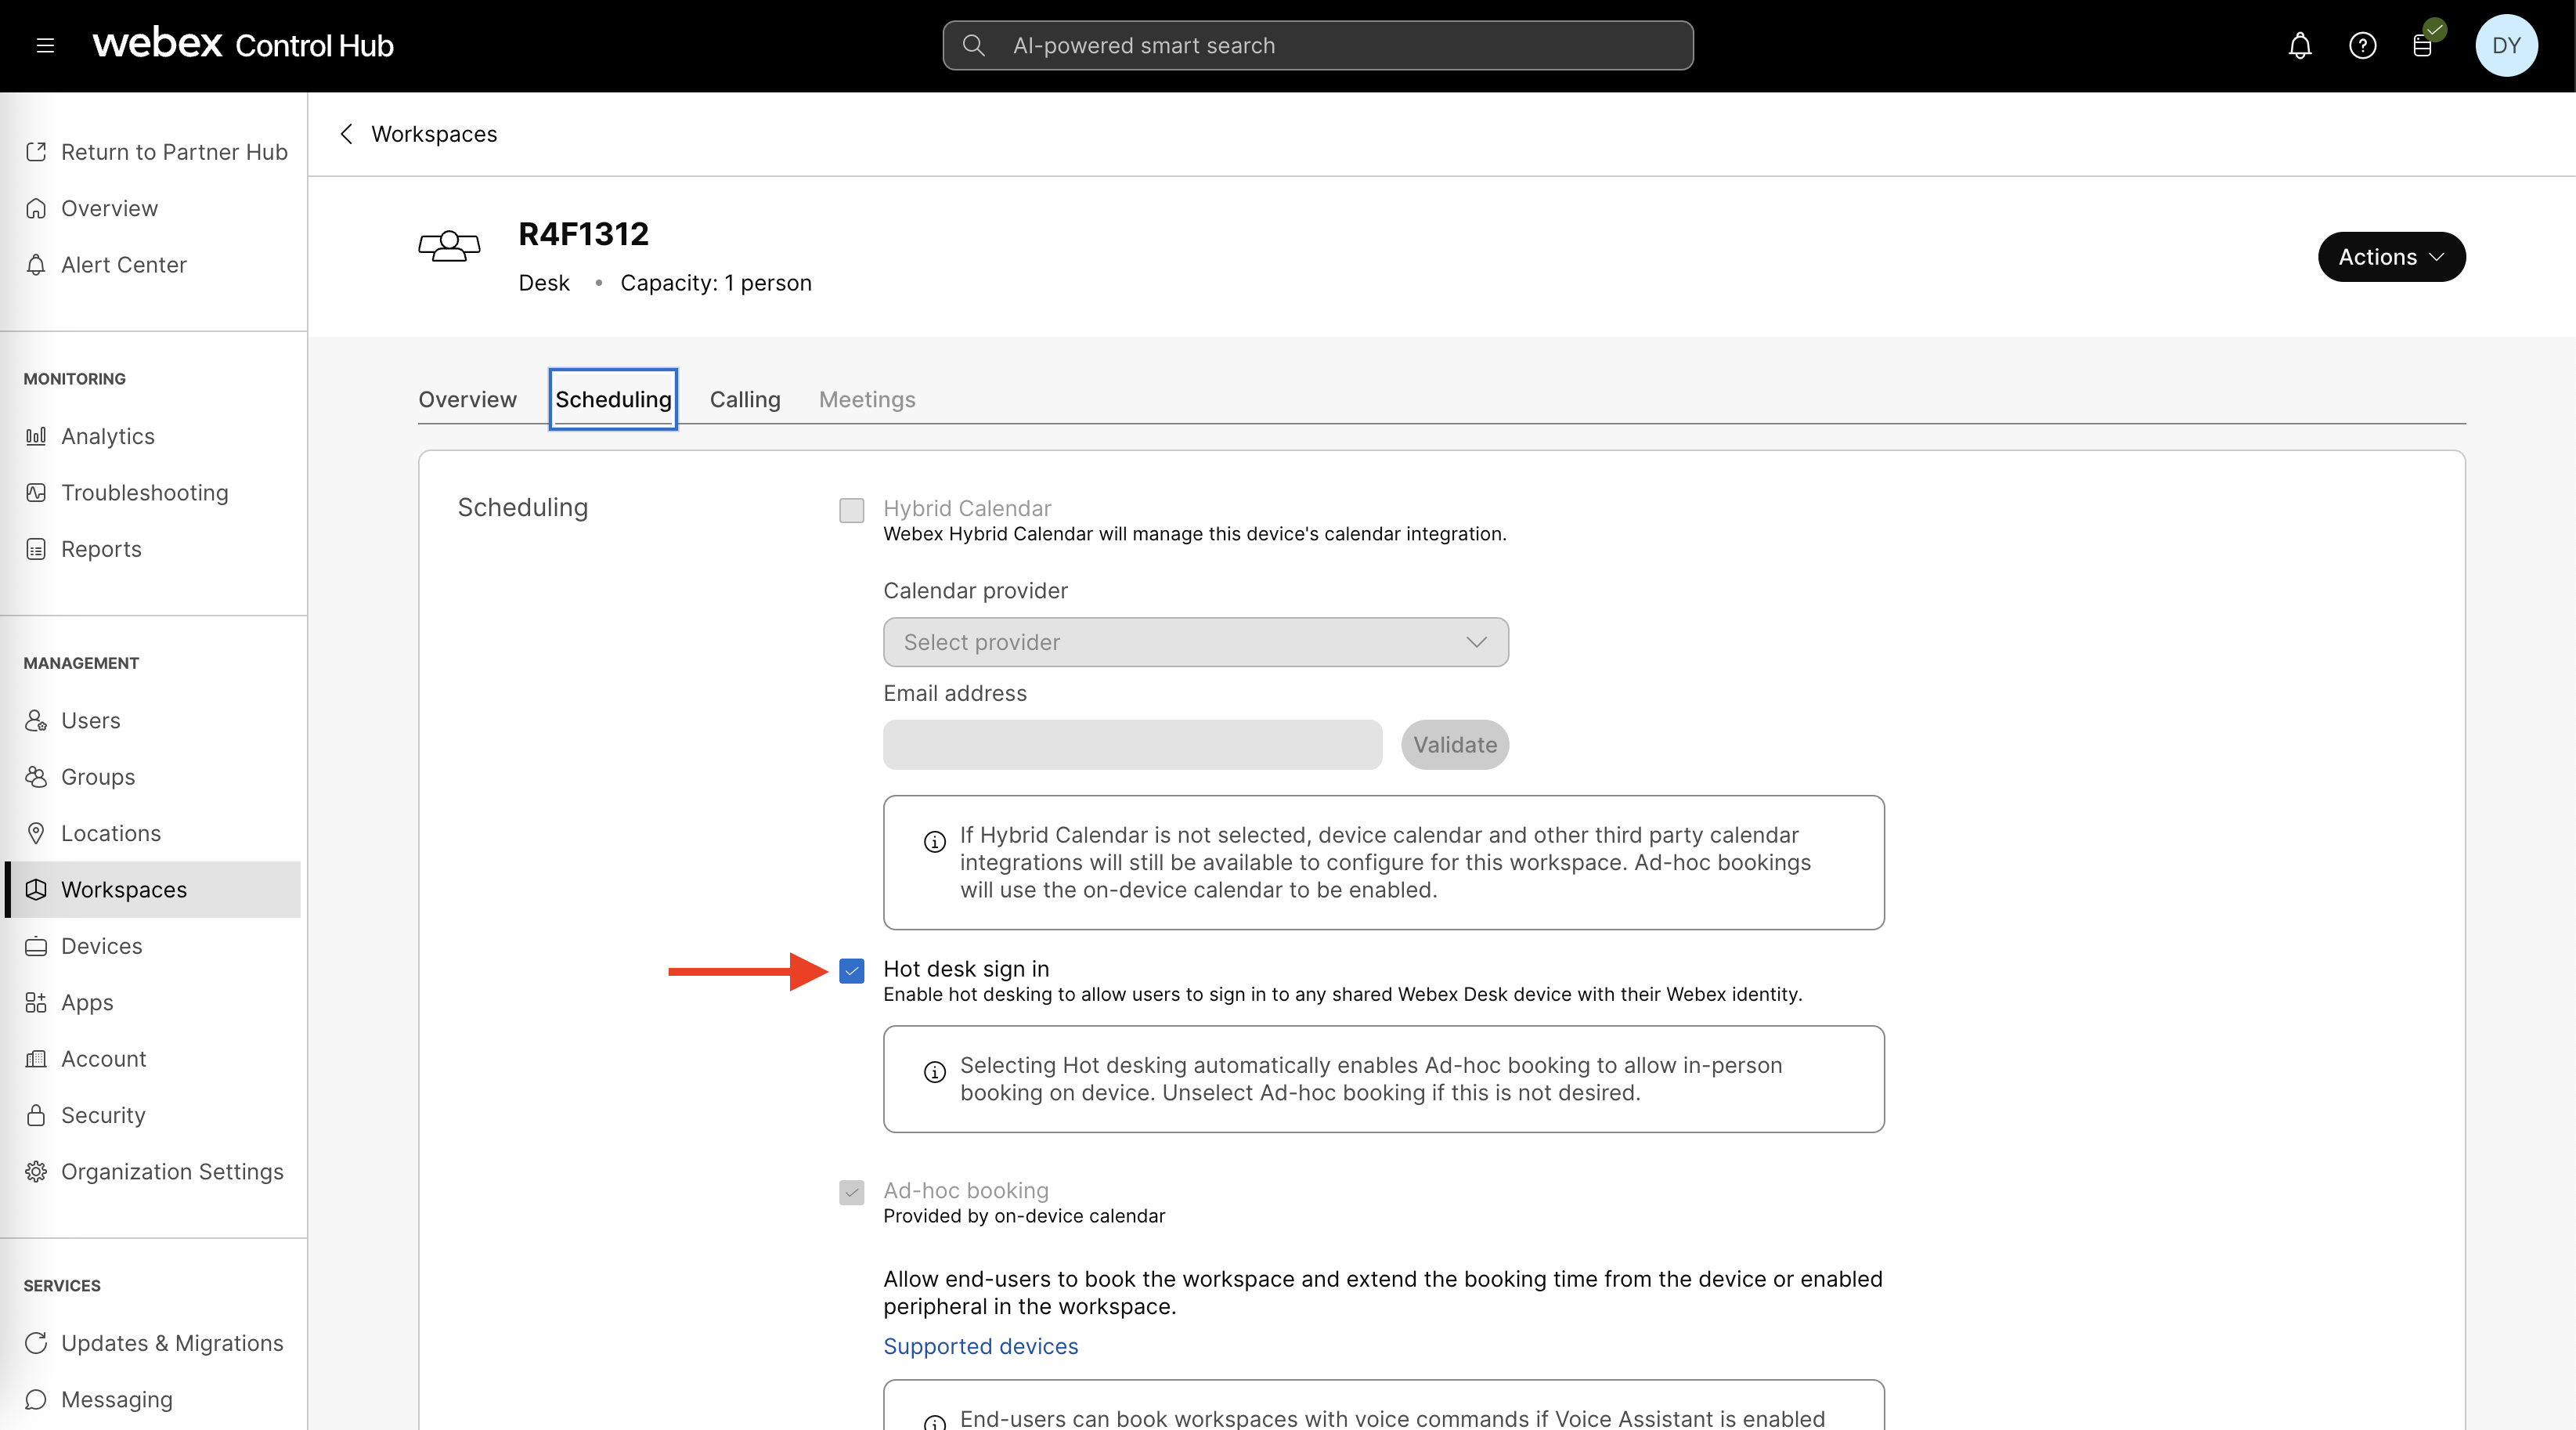Open the Alert Center
The height and width of the screenshot is (1430, 2576).
click(x=124, y=264)
